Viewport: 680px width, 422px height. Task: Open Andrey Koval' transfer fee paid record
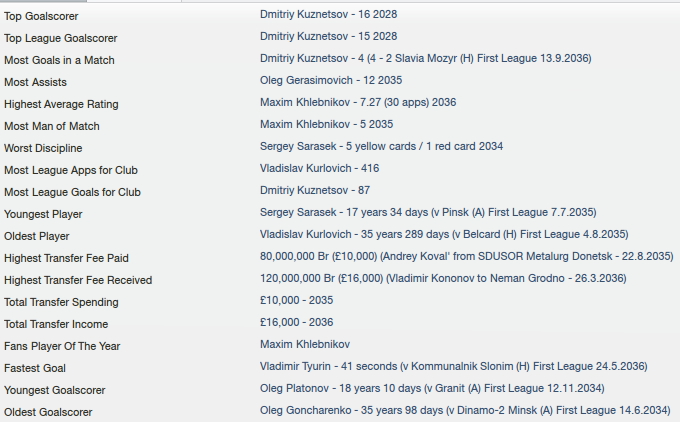pos(467,256)
